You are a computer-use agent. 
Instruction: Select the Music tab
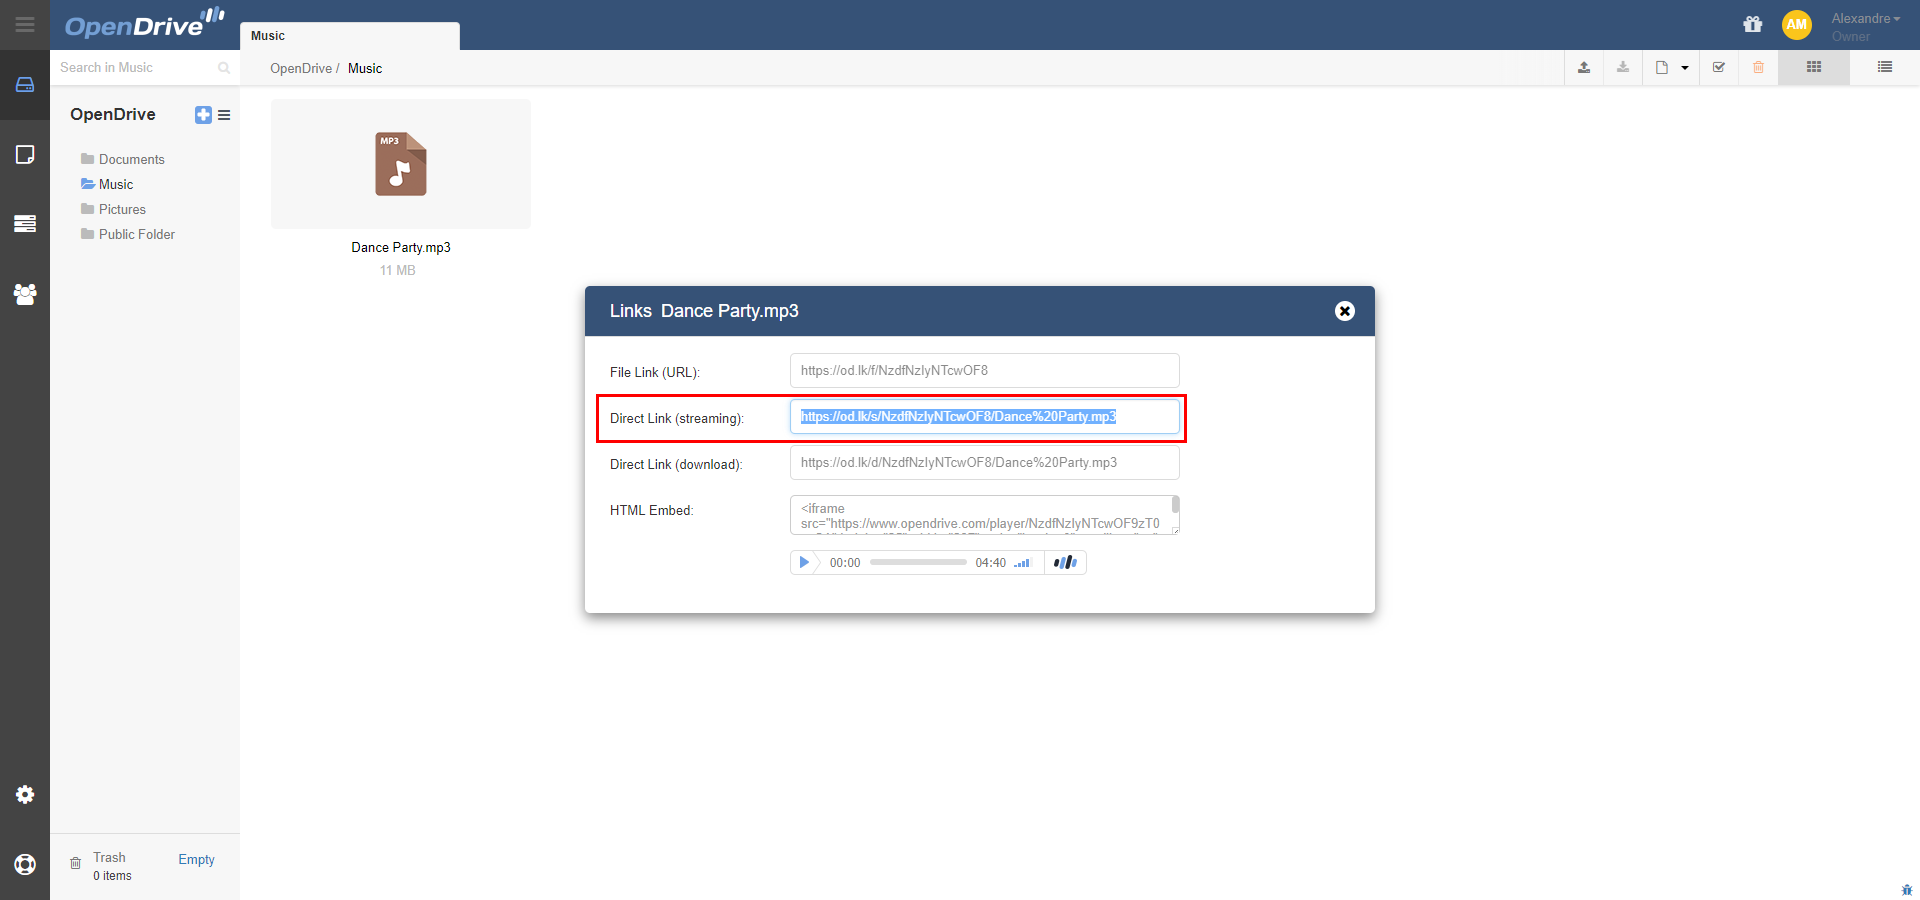tap(349, 36)
